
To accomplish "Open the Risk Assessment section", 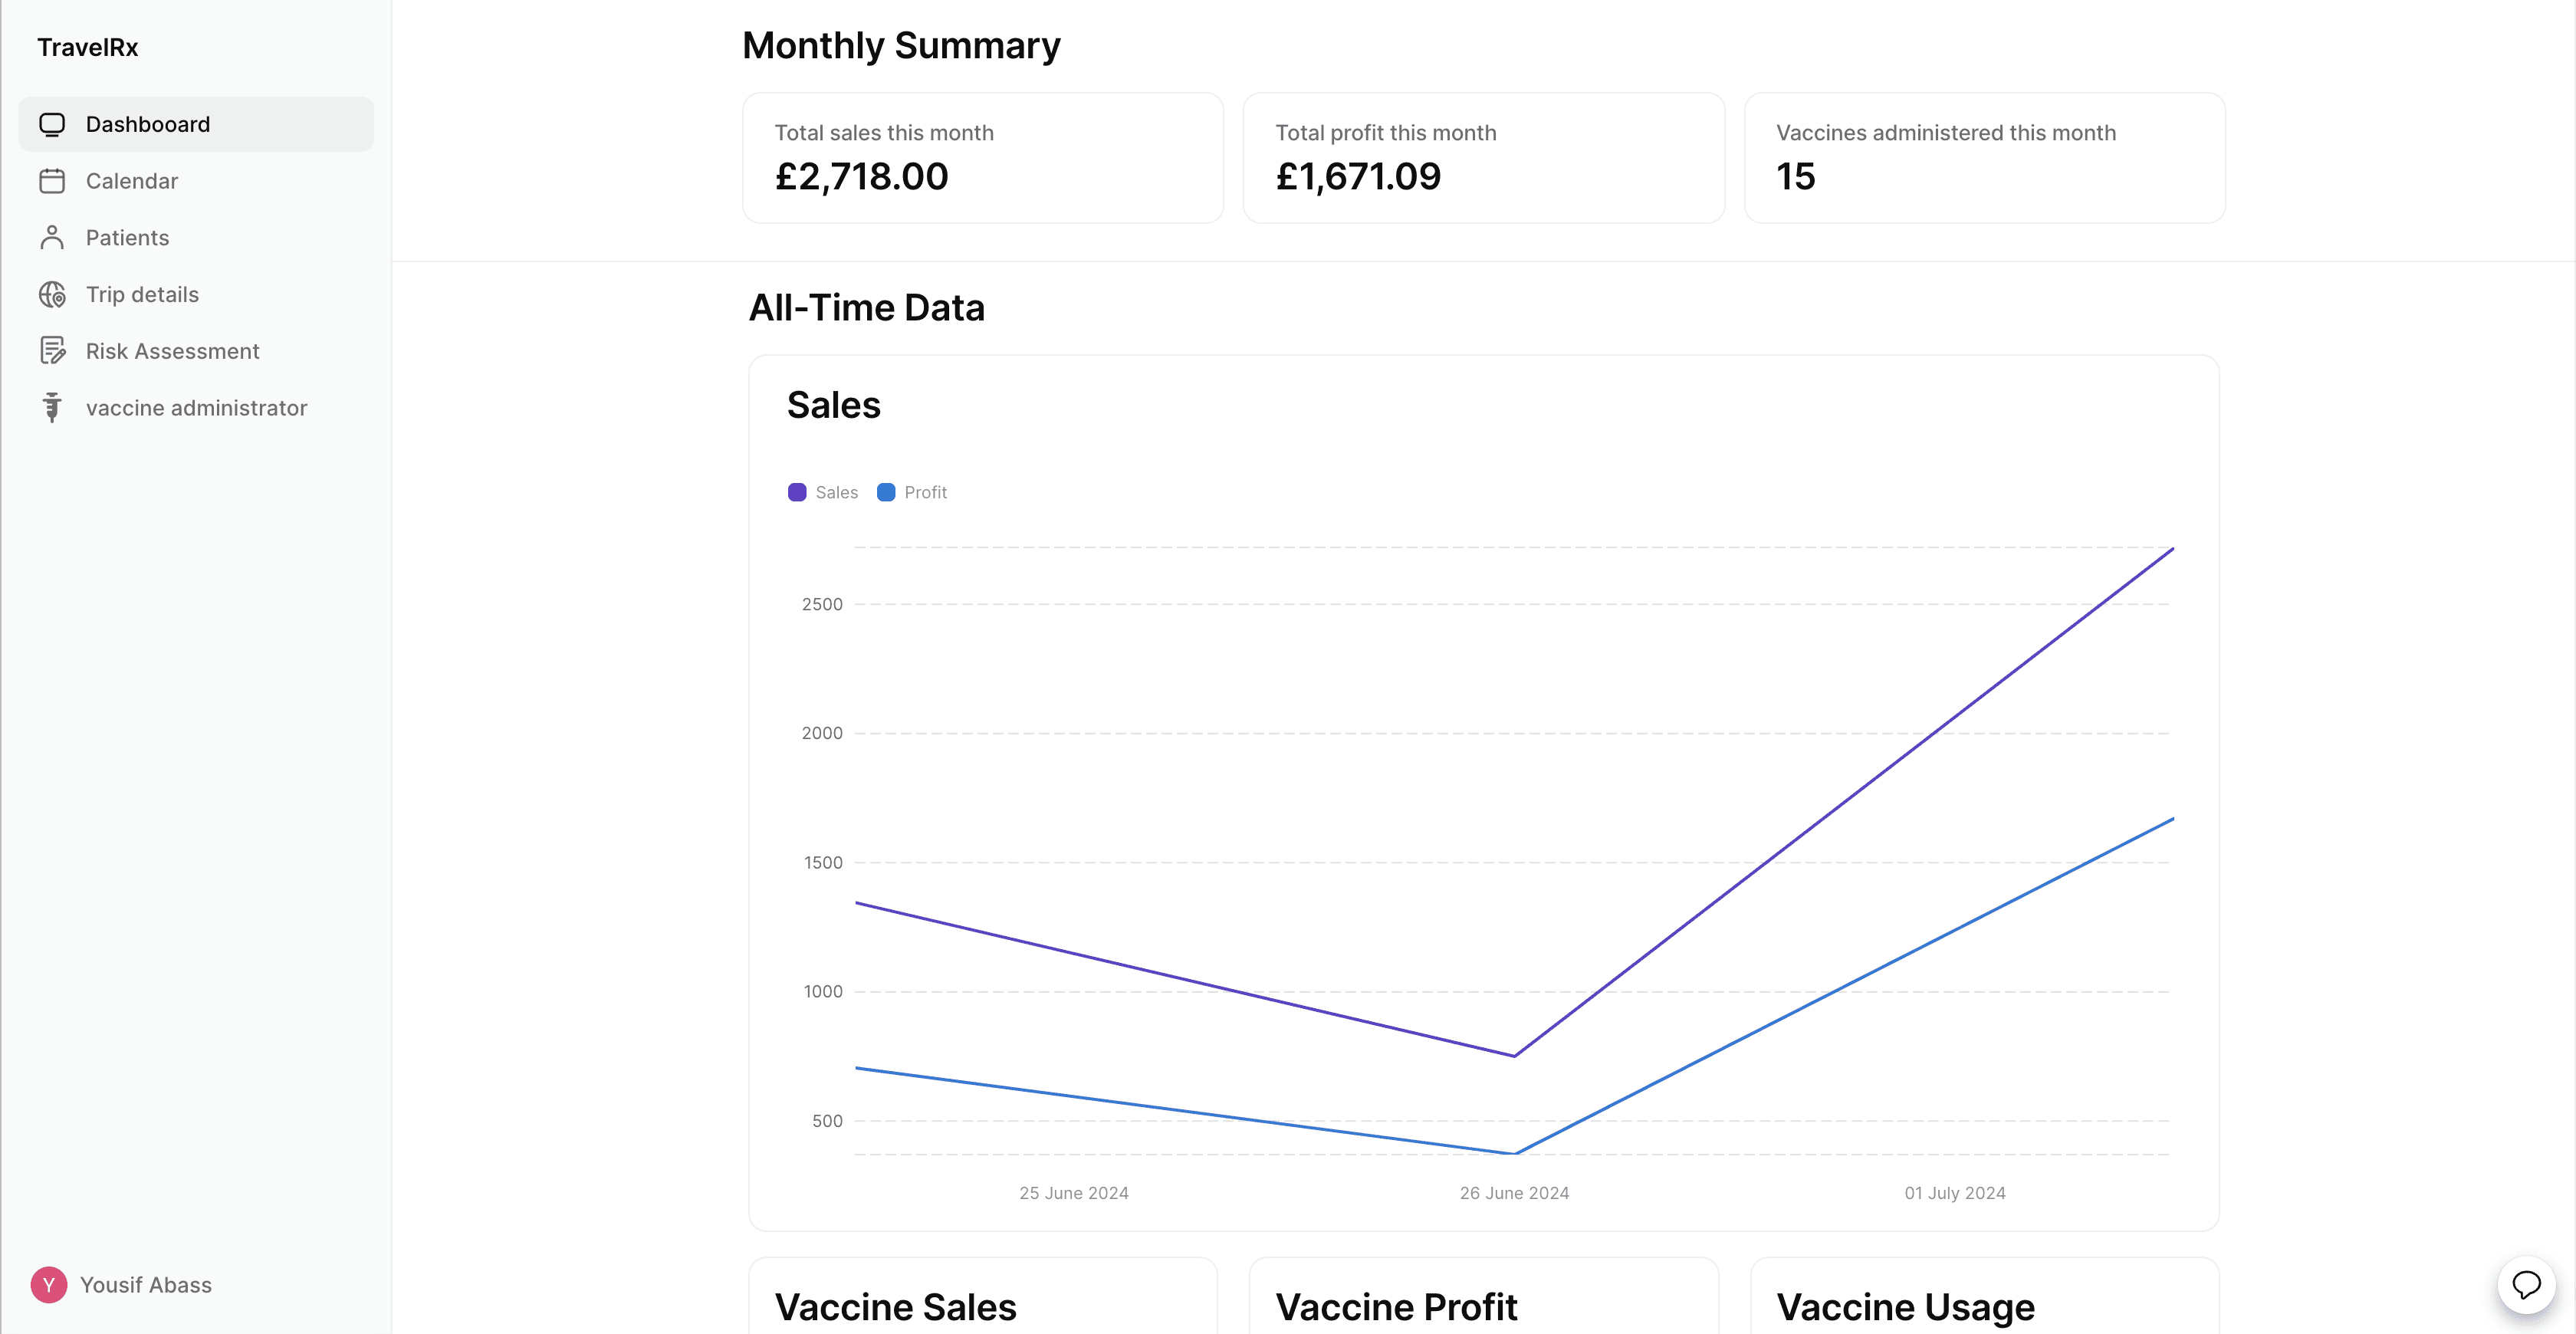I will coord(172,351).
